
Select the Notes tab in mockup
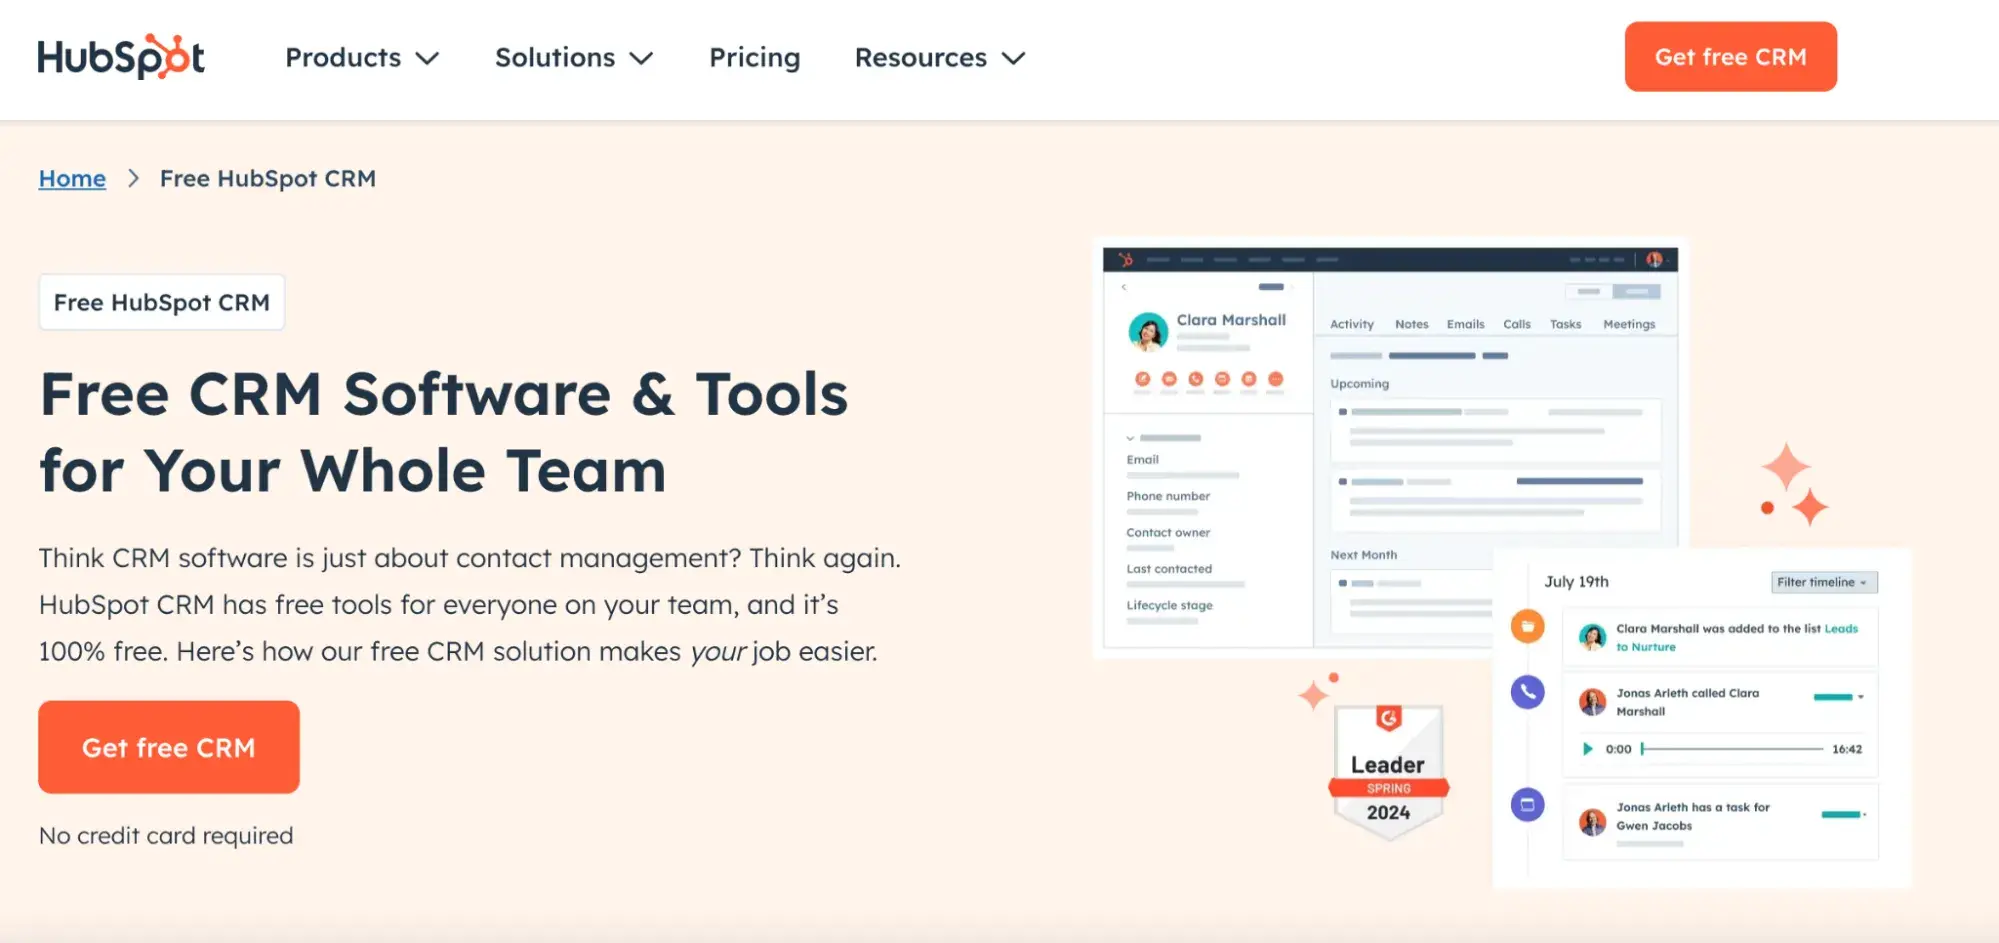pyautogui.click(x=1412, y=324)
